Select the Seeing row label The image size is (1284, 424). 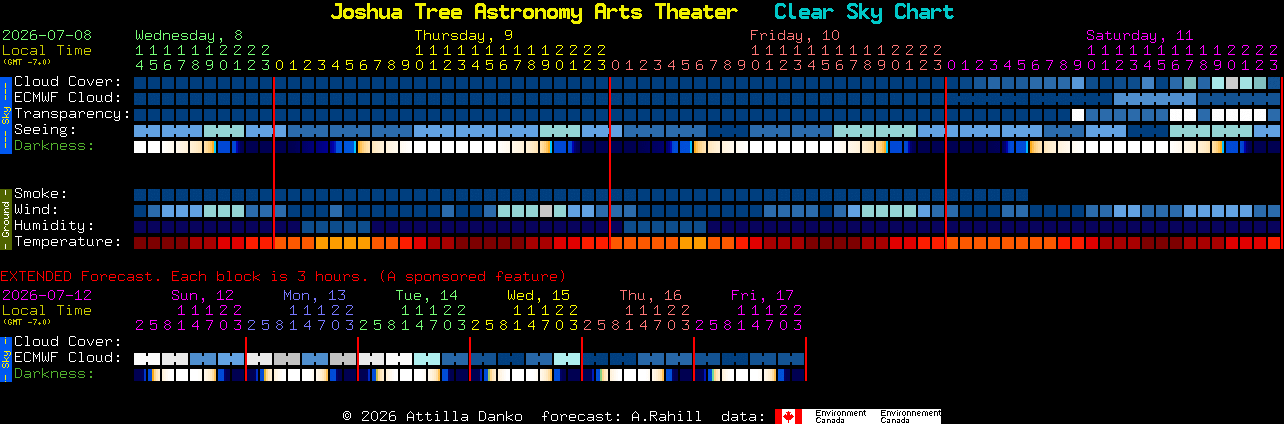click(45, 130)
